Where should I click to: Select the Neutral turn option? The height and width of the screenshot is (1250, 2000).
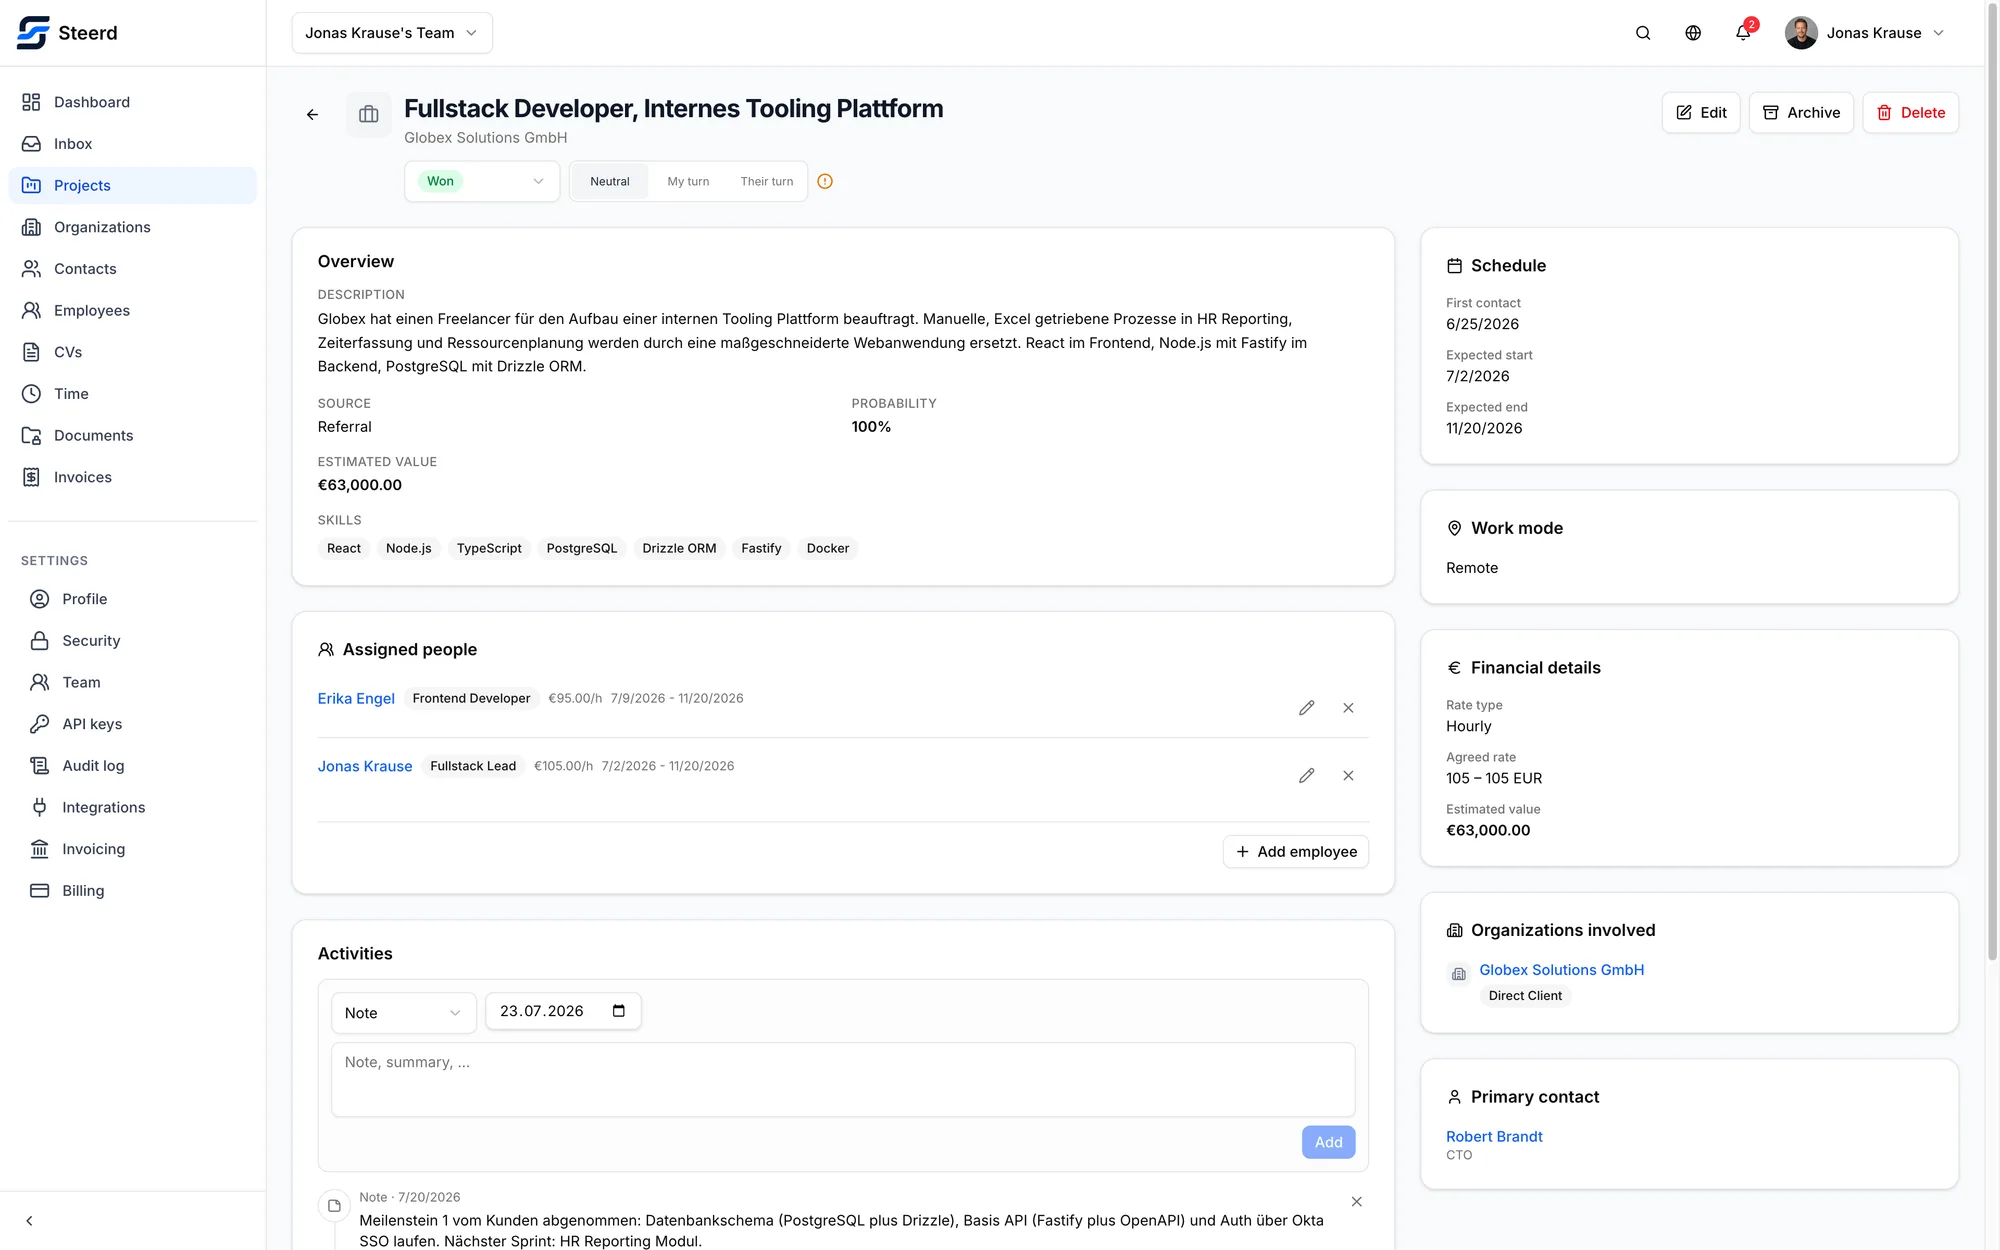click(x=609, y=181)
